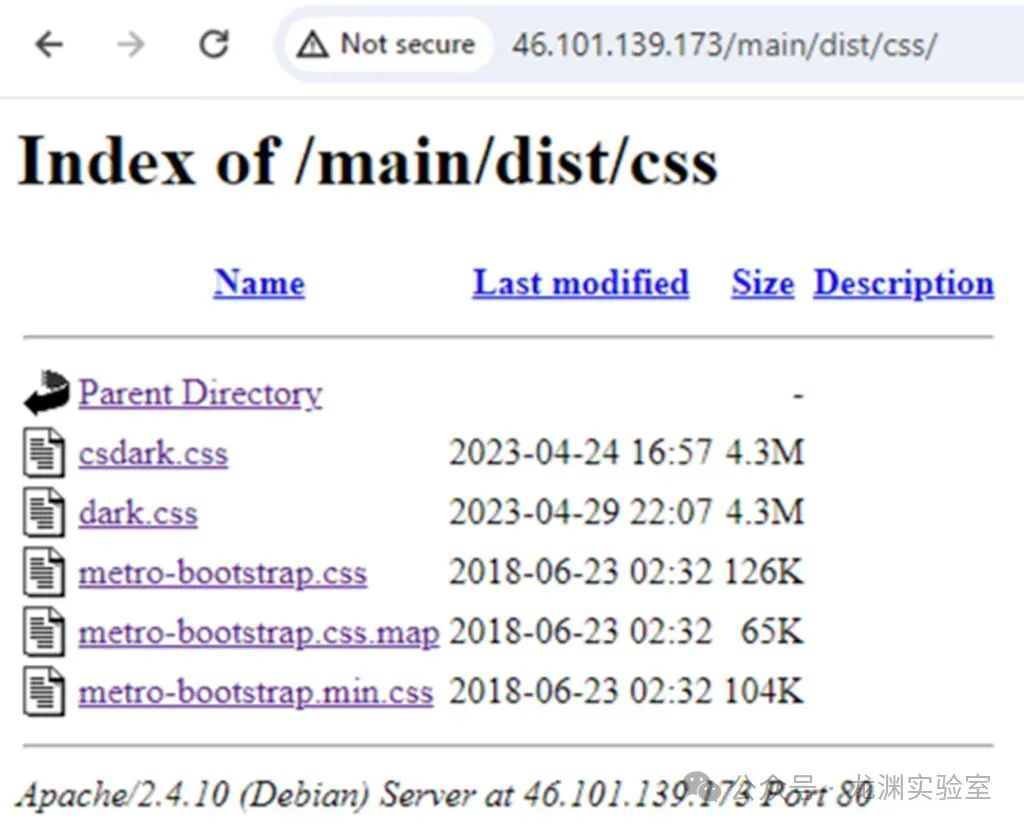Image resolution: width=1024 pixels, height=829 pixels.
Task: Click the file icon beside metro-bootstrap.css
Action: (x=44, y=572)
